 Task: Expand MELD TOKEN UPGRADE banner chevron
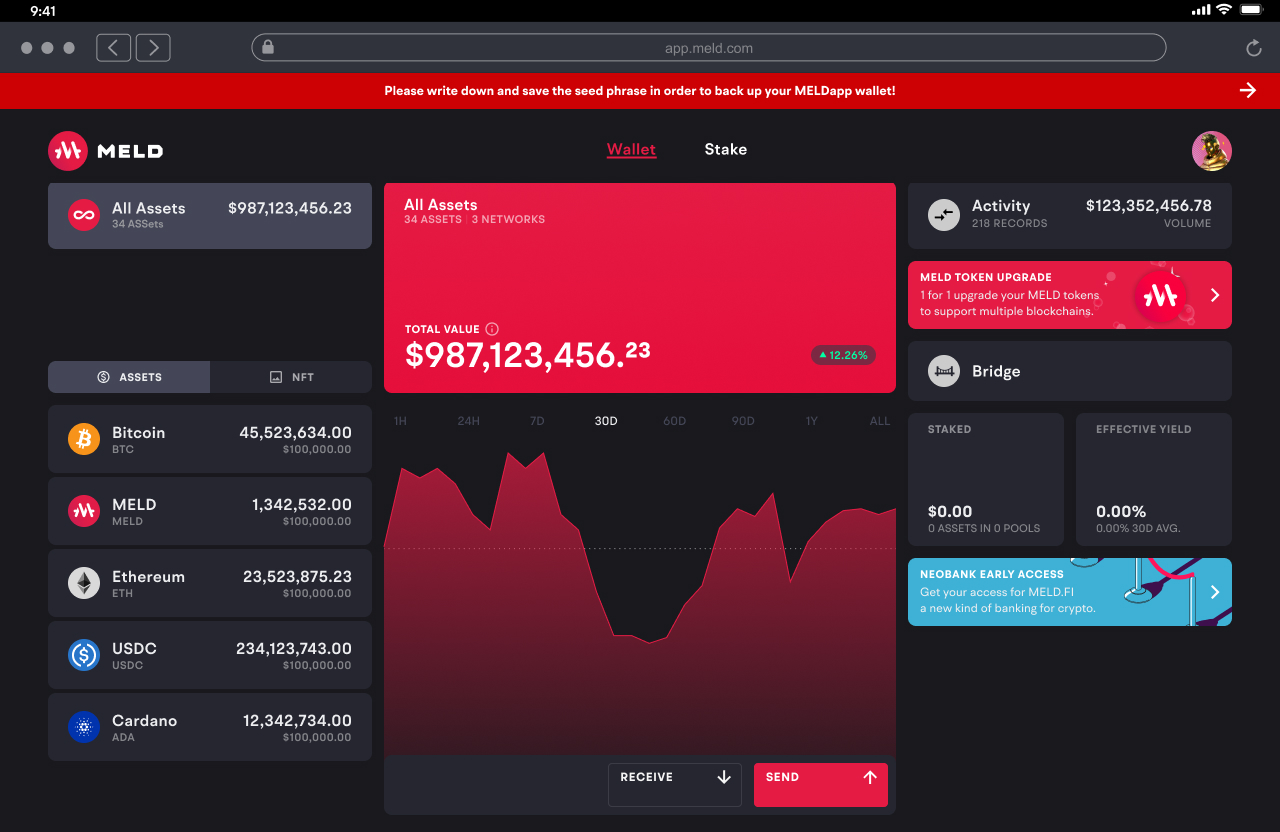[x=1215, y=295]
